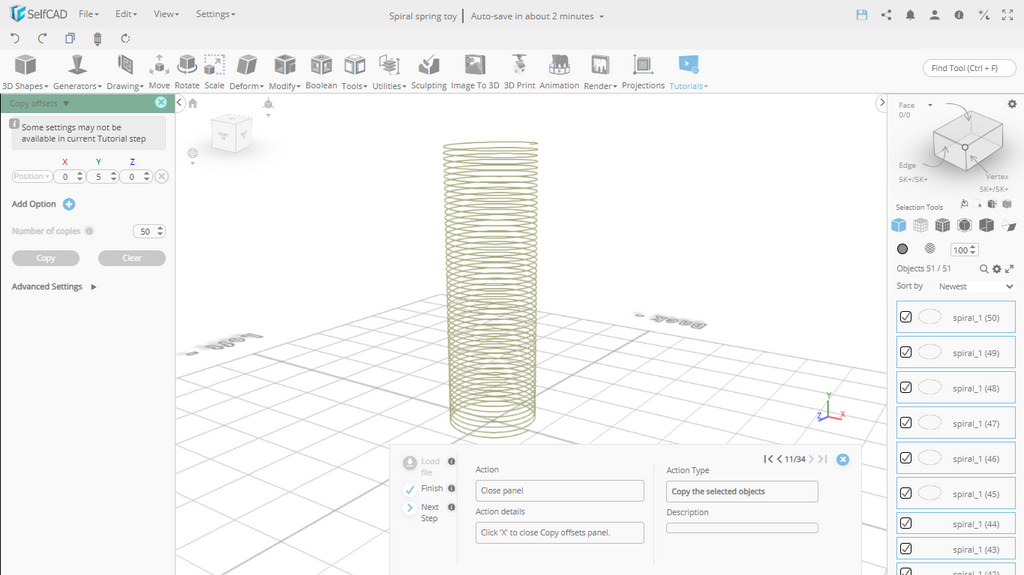Image resolution: width=1024 pixels, height=575 pixels.
Task: Open the Image To 3D tool
Action: 475,72
